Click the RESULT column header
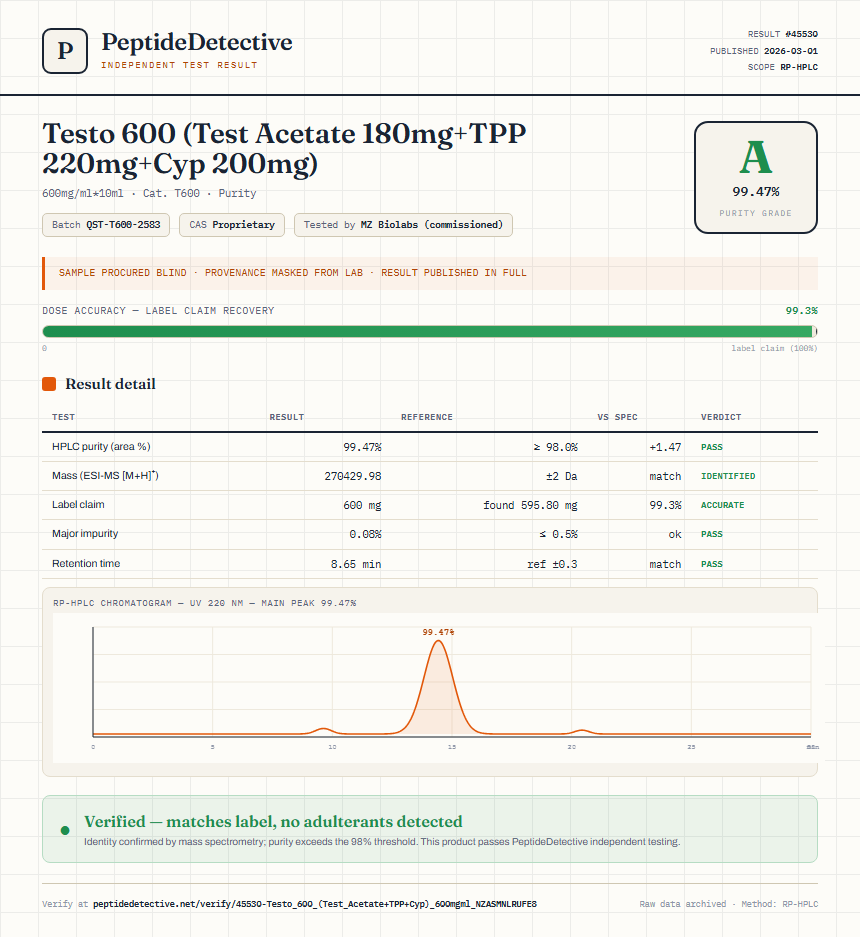 tap(287, 417)
